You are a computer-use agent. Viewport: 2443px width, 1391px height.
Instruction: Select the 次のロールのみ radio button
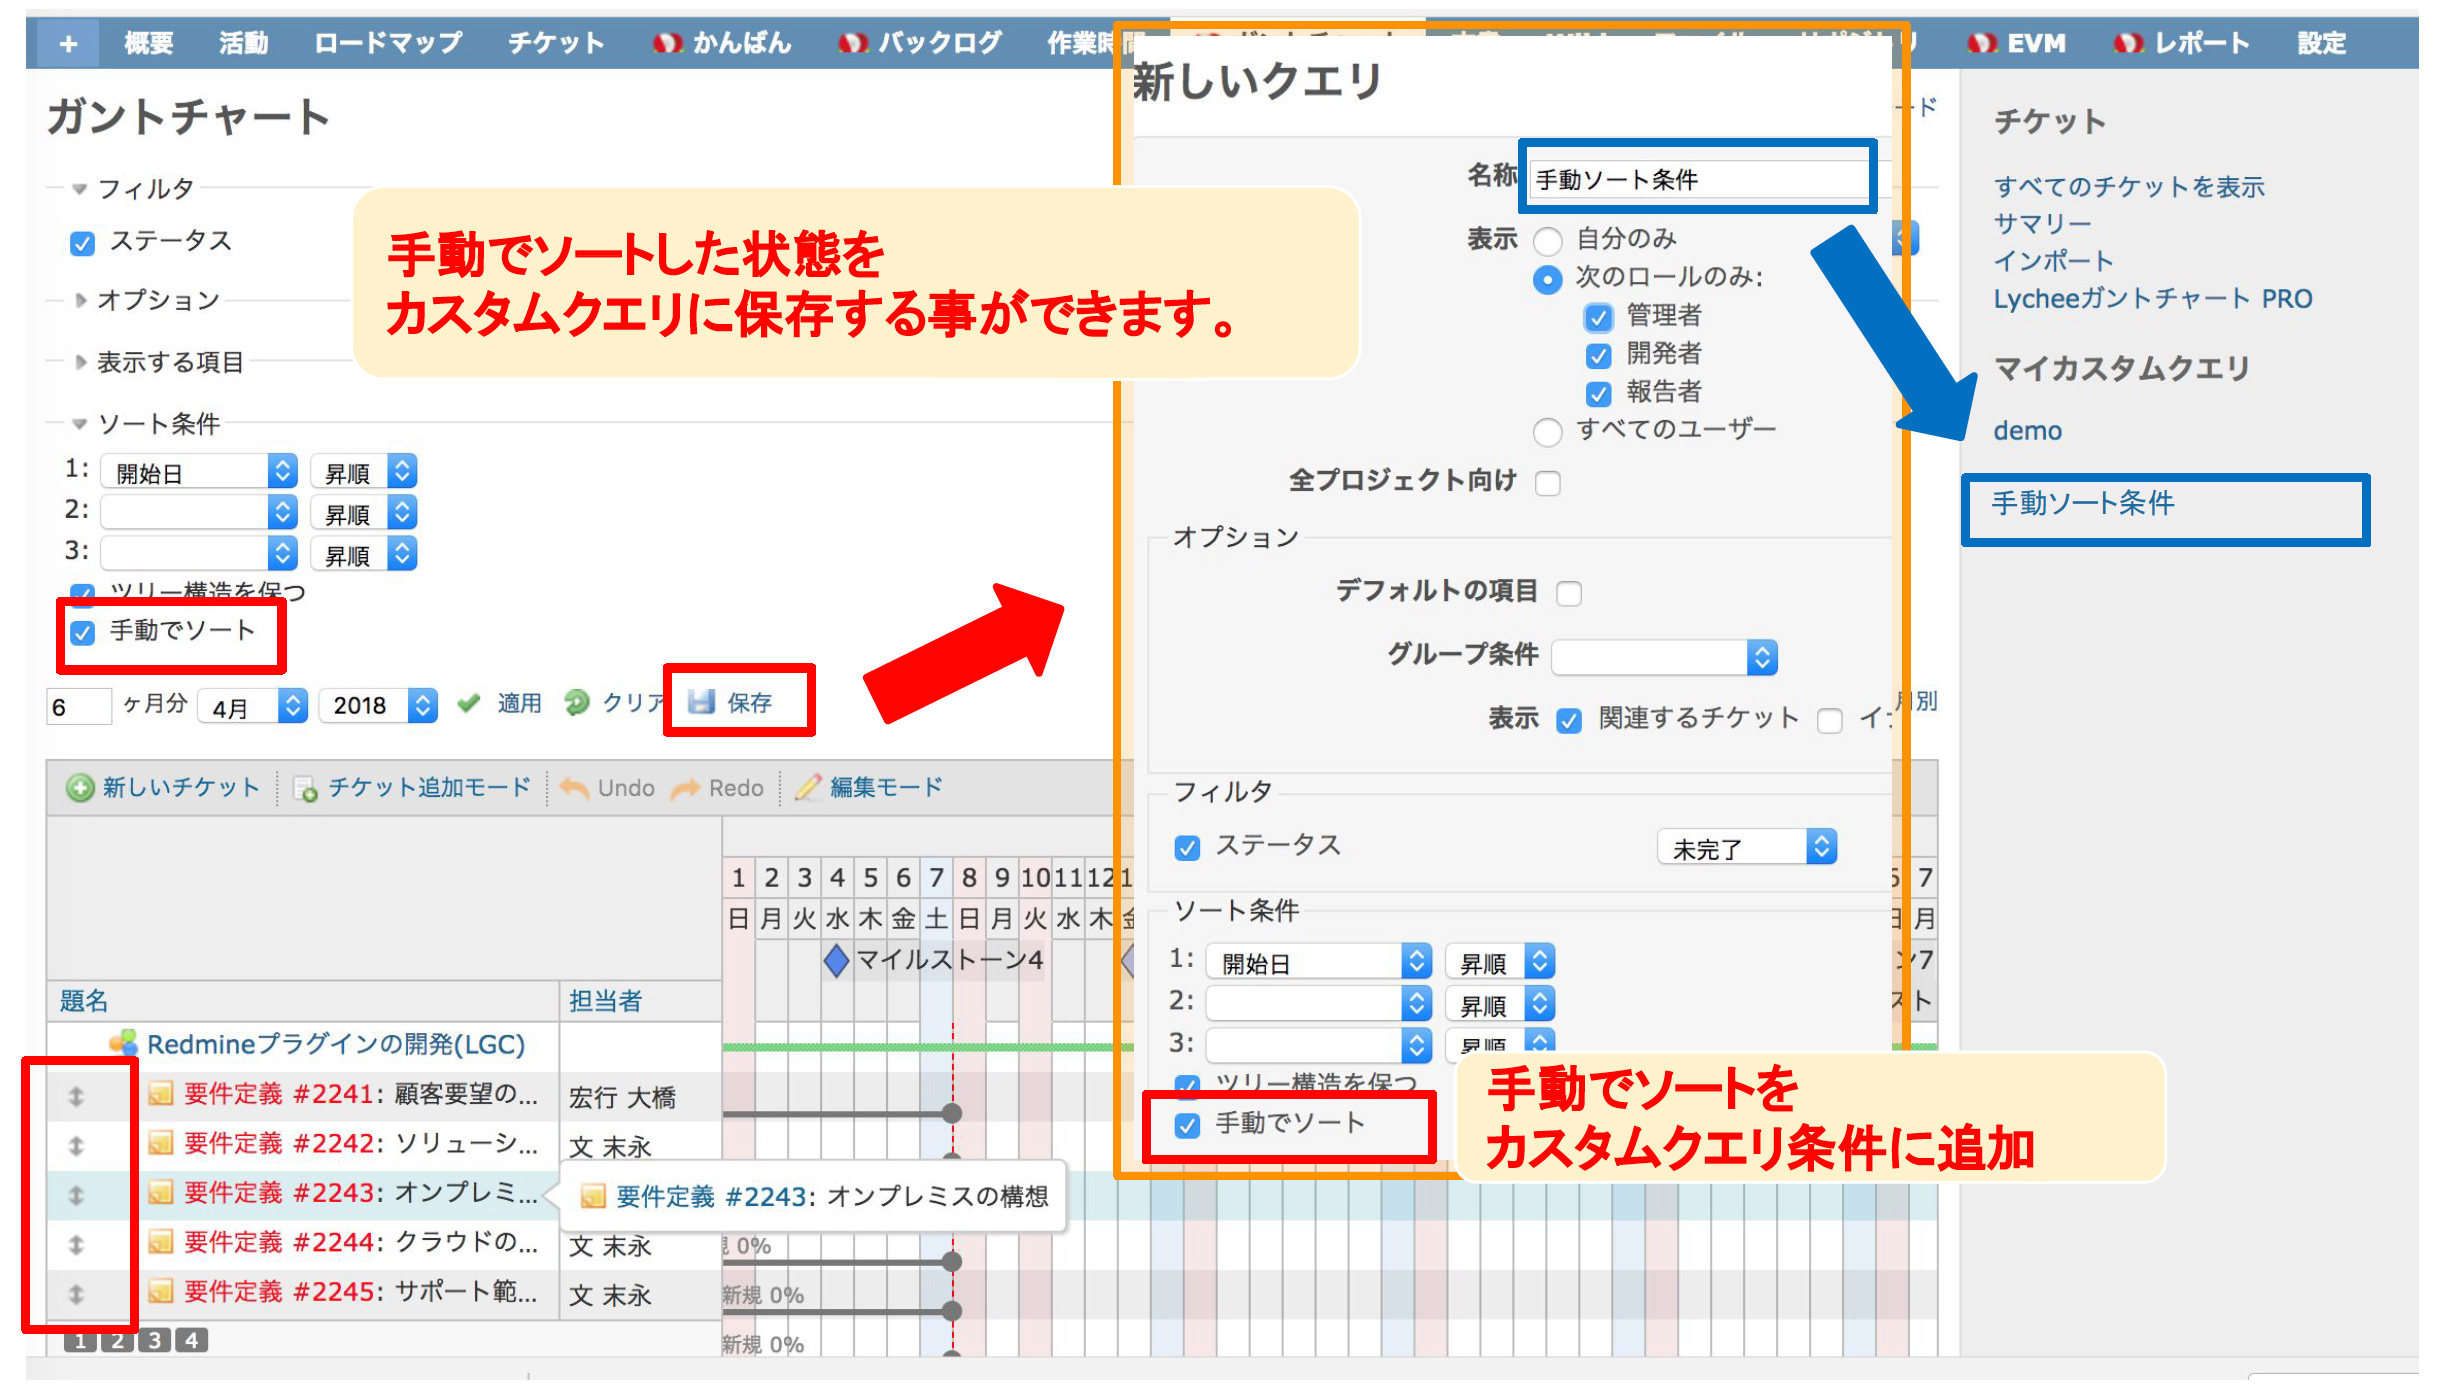click(1547, 280)
